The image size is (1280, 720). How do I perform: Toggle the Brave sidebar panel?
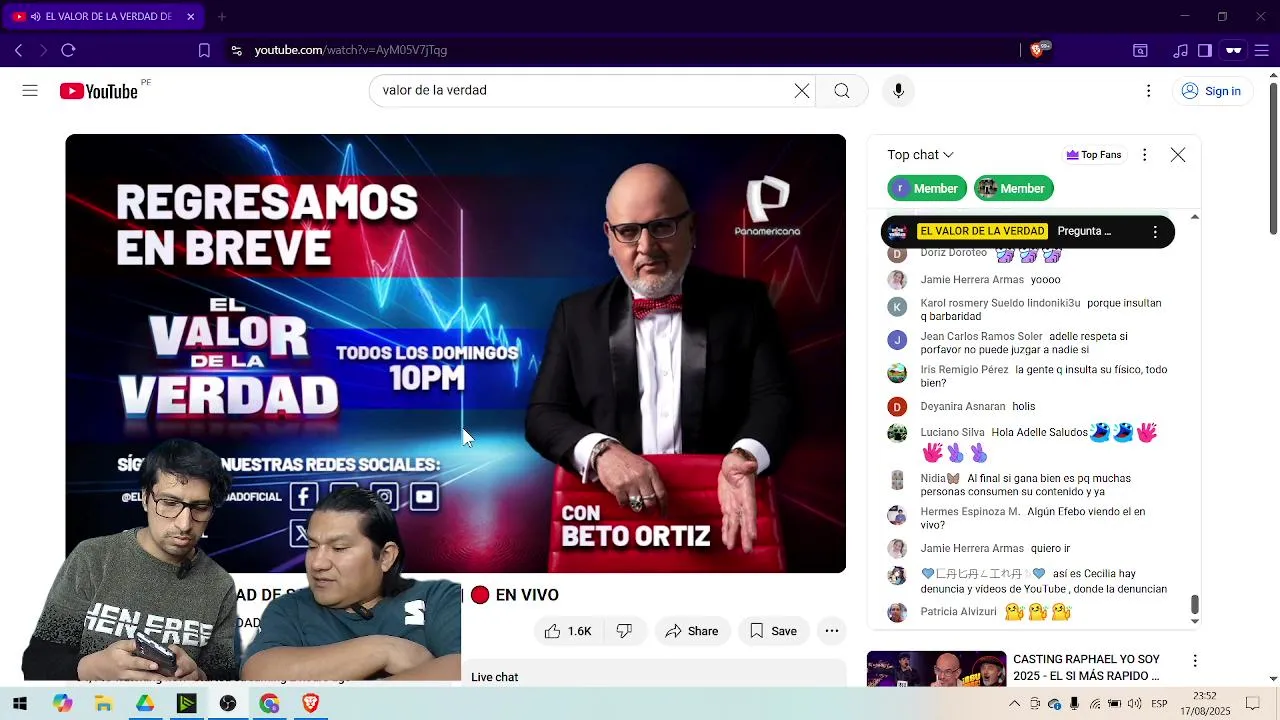pyautogui.click(x=1205, y=50)
